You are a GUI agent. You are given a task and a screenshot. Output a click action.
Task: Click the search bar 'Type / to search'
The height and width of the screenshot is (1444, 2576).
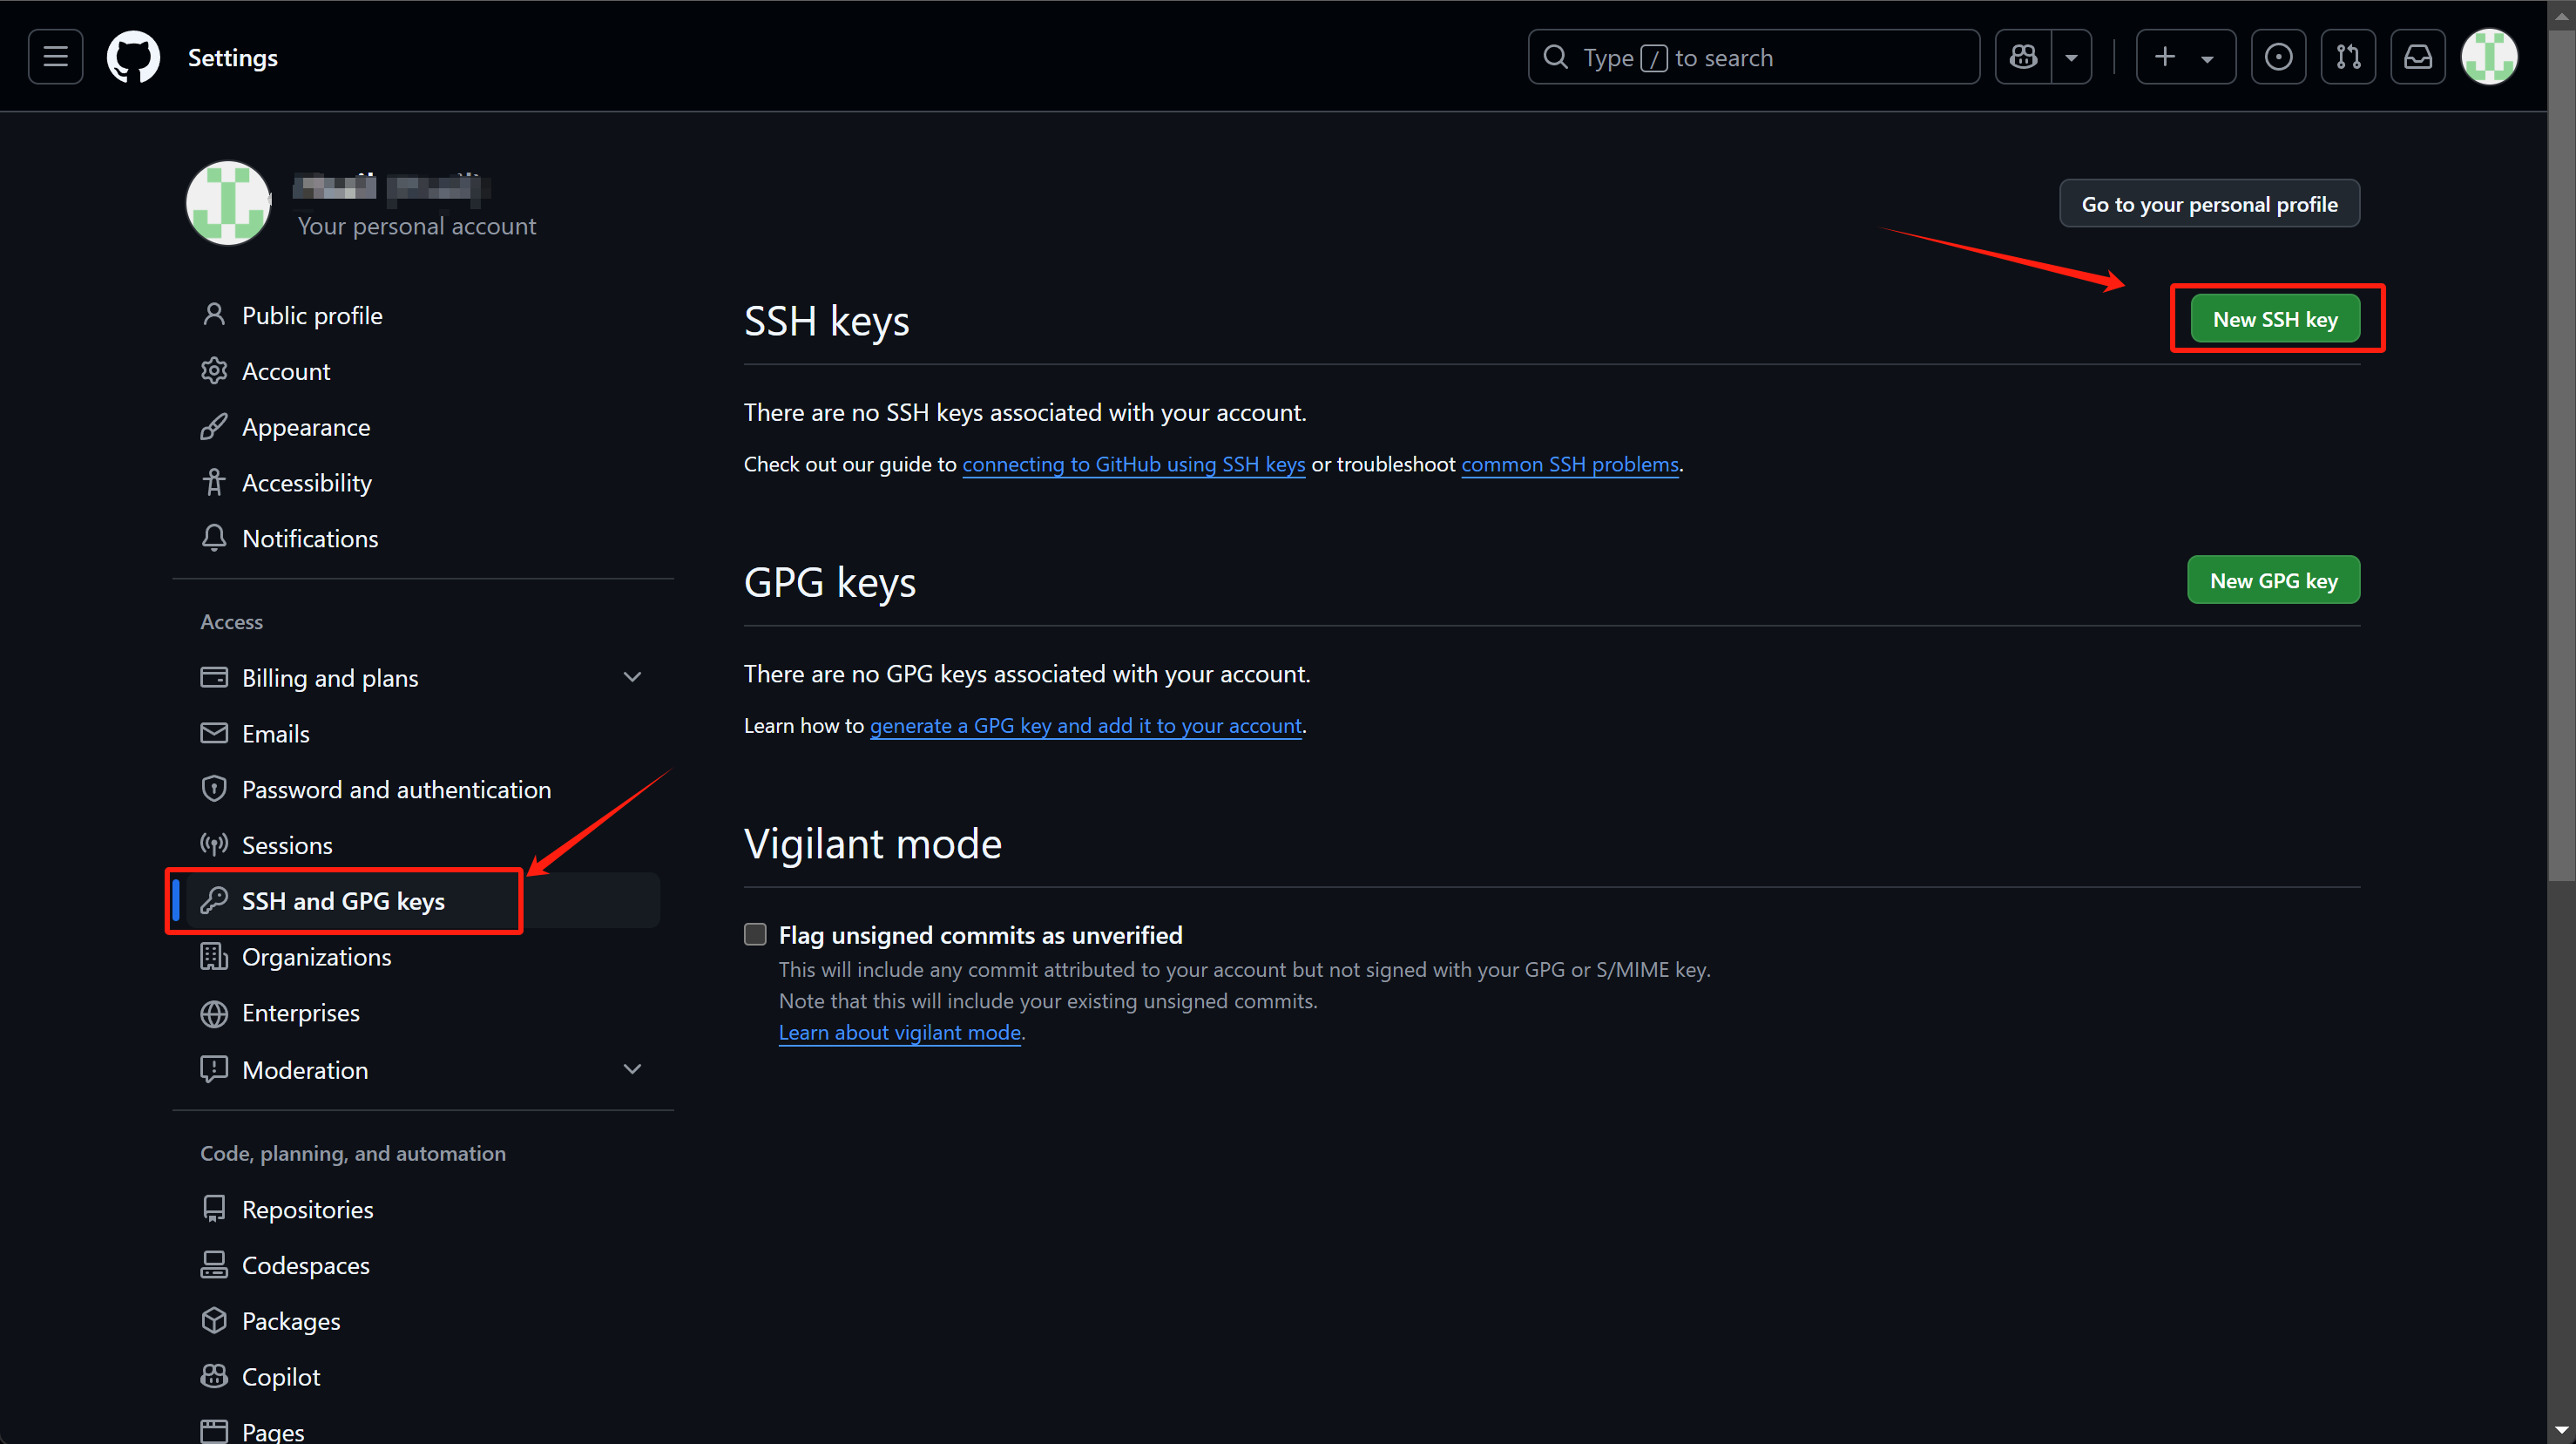coord(1753,57)
